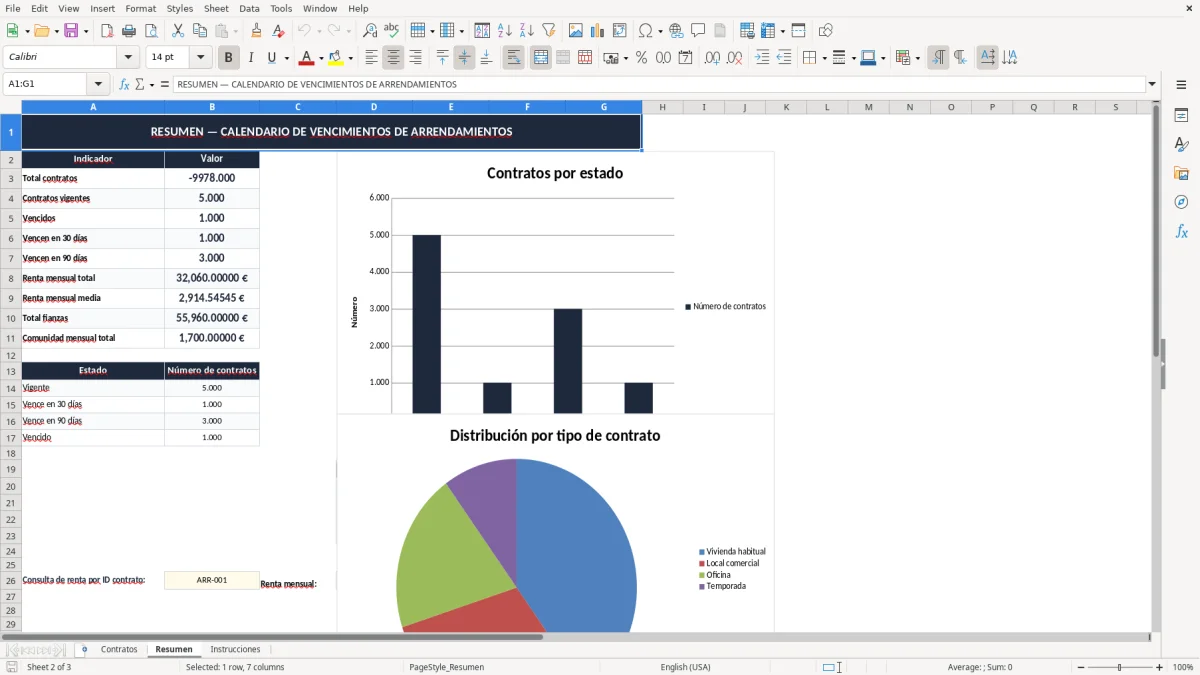Run the spelling check

pyautogui.click(x=392, y=31)
